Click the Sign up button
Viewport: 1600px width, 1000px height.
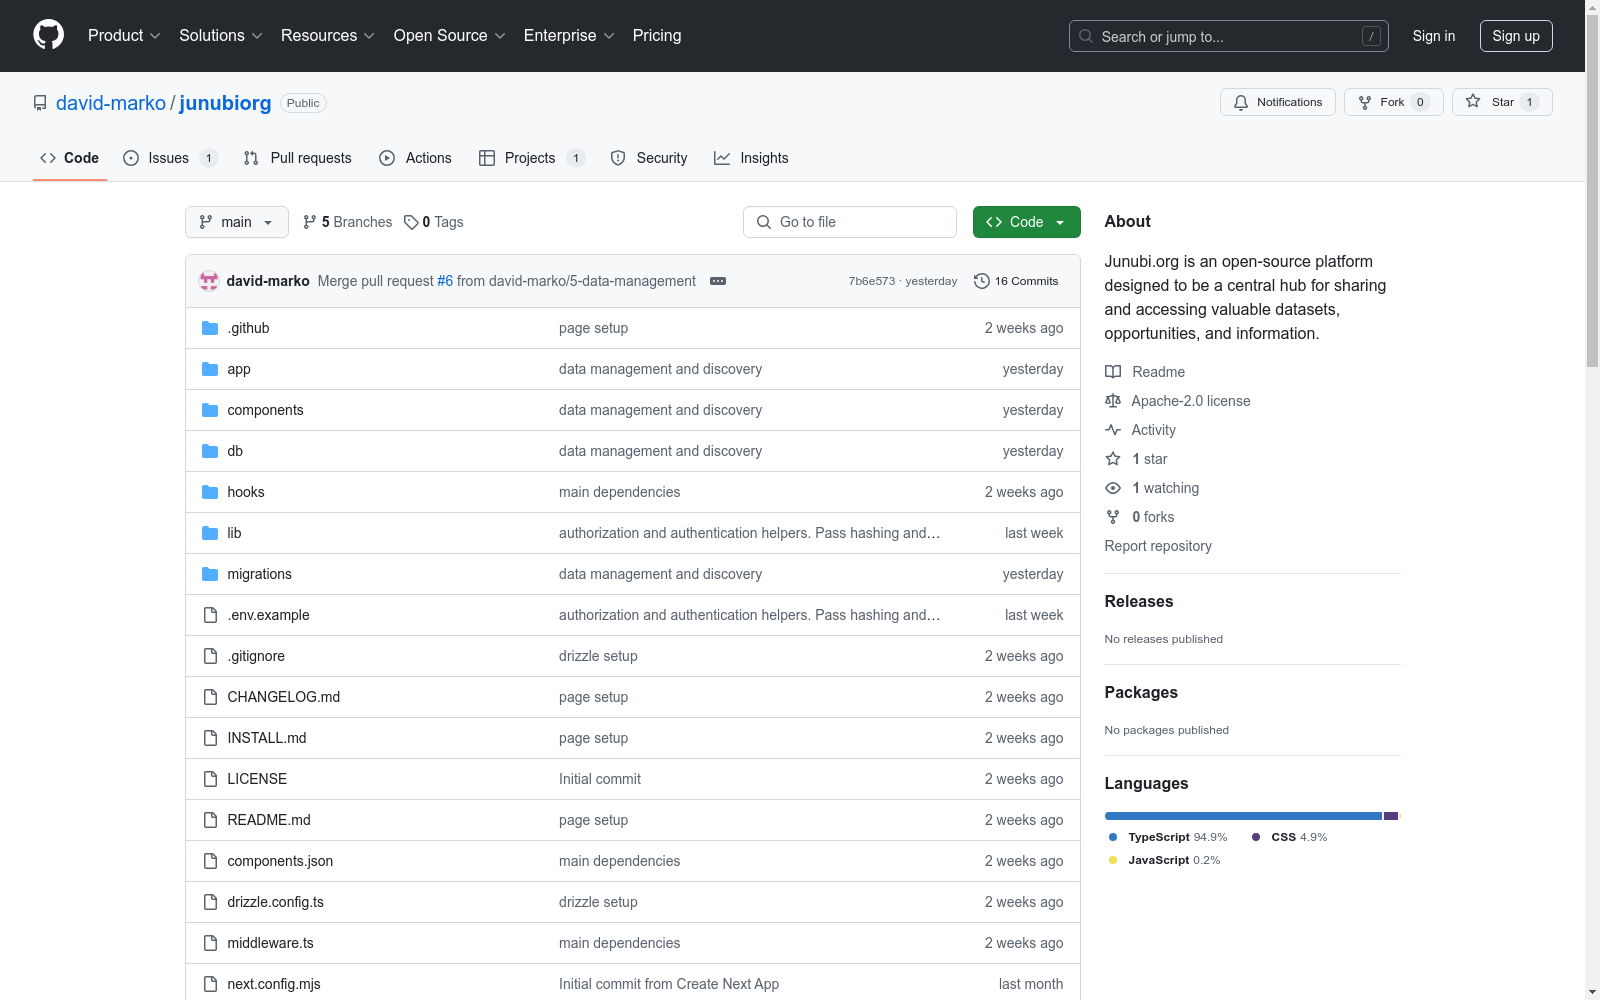[1516, 36]
